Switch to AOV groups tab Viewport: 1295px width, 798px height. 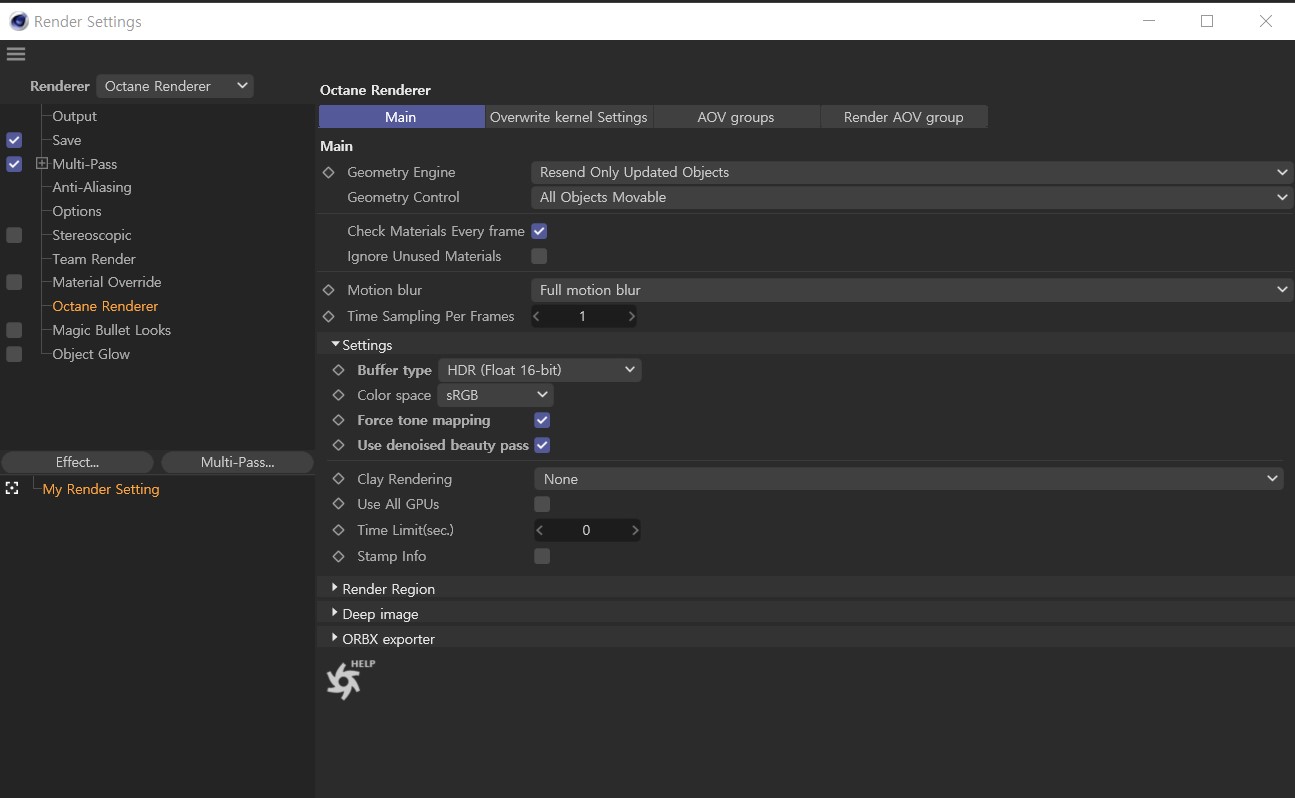pyautogui.click(x=736, y=117)
